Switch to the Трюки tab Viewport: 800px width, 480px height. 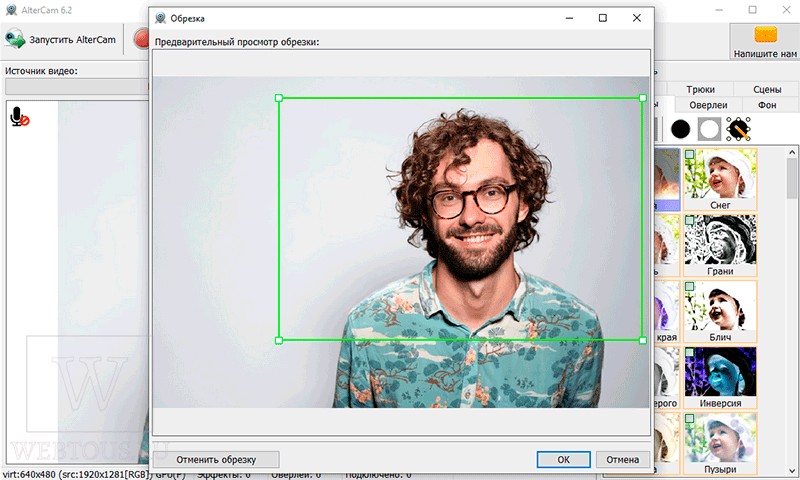(700, 89)
